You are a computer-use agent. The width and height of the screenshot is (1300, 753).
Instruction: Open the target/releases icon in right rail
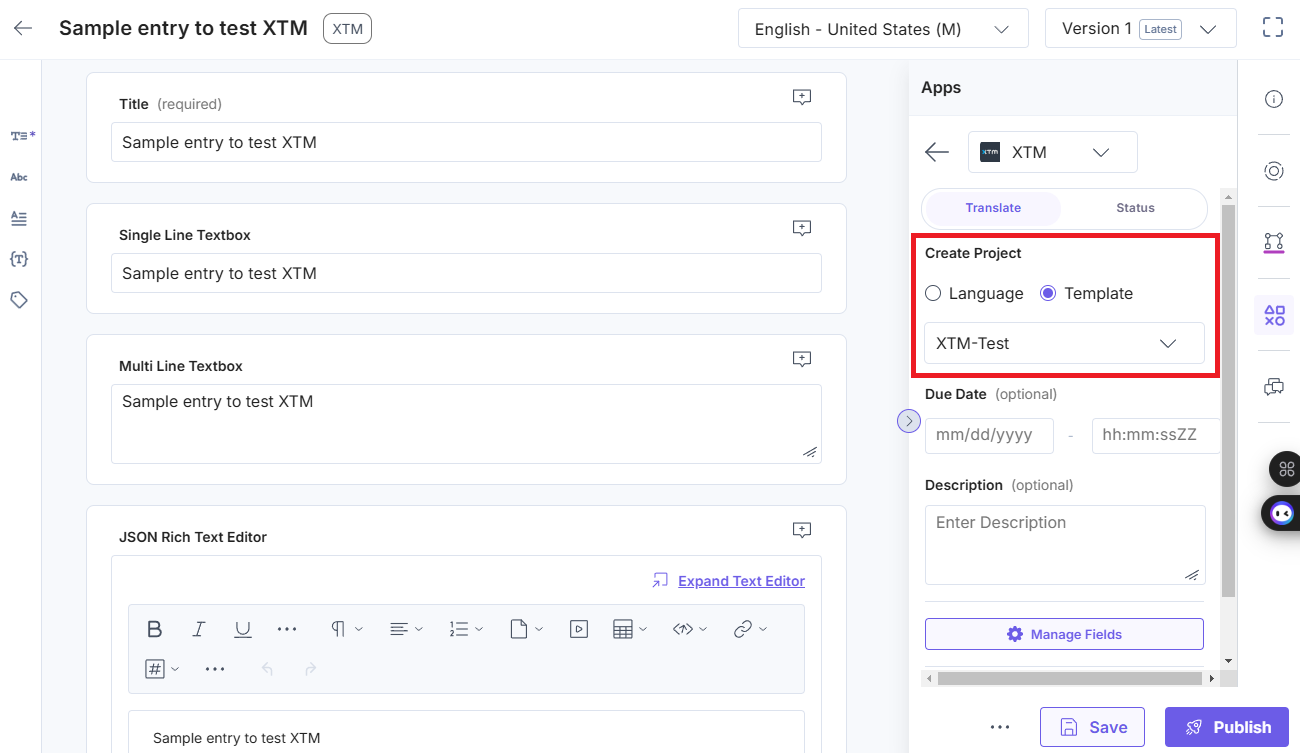point(1274,171)
